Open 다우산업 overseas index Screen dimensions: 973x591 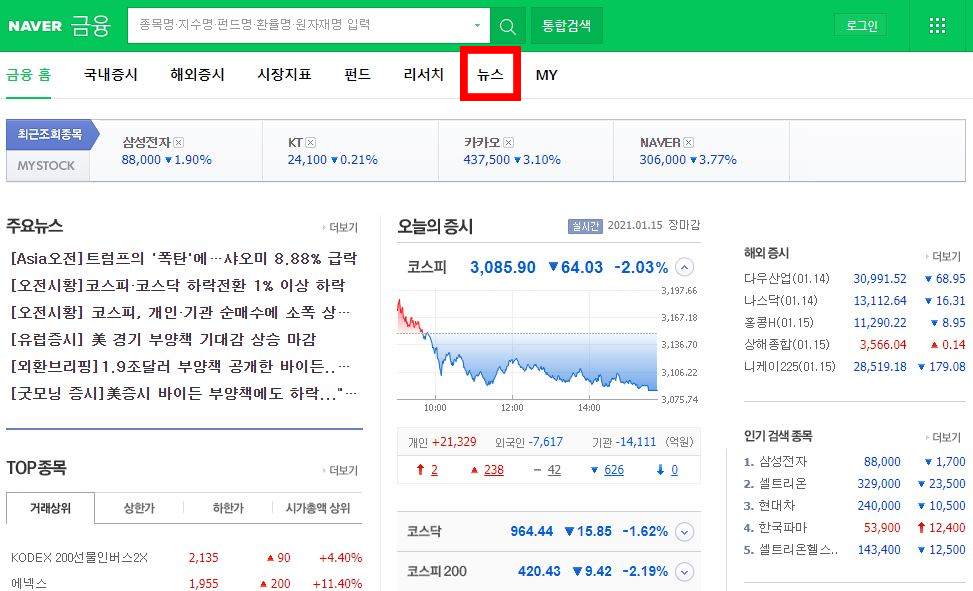tap(786, 279)
